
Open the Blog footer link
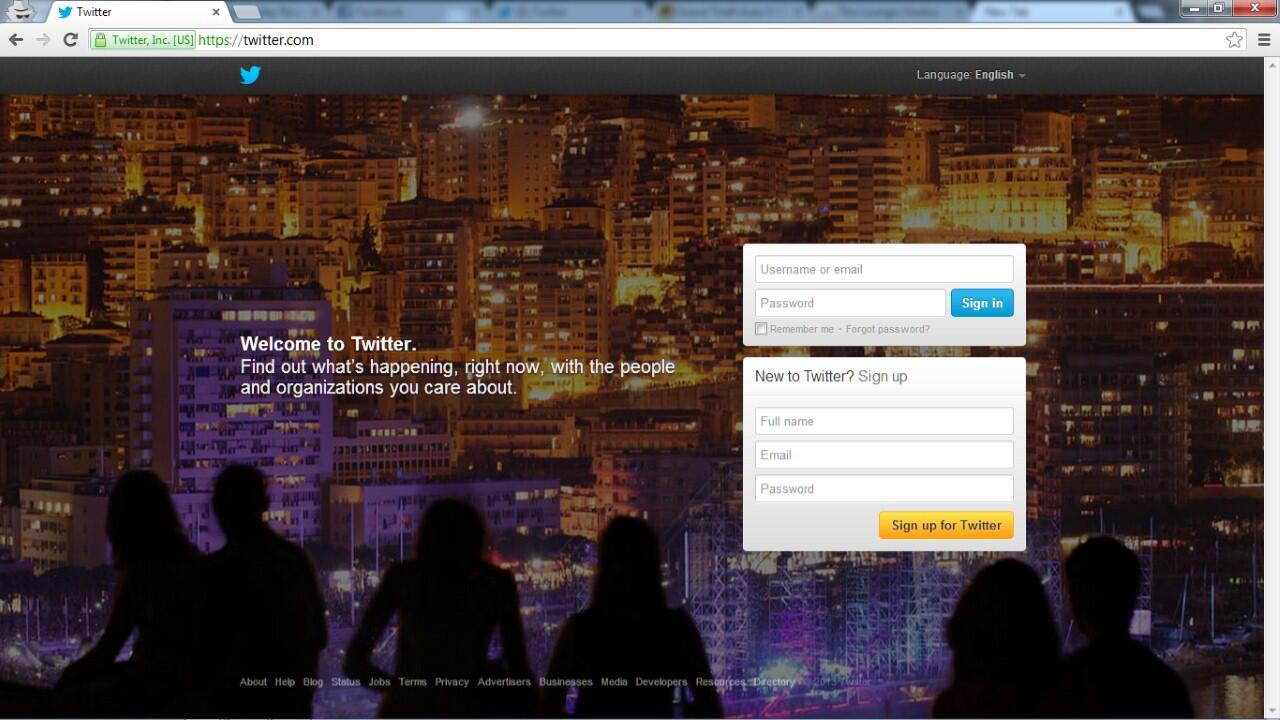coord(313,682)
